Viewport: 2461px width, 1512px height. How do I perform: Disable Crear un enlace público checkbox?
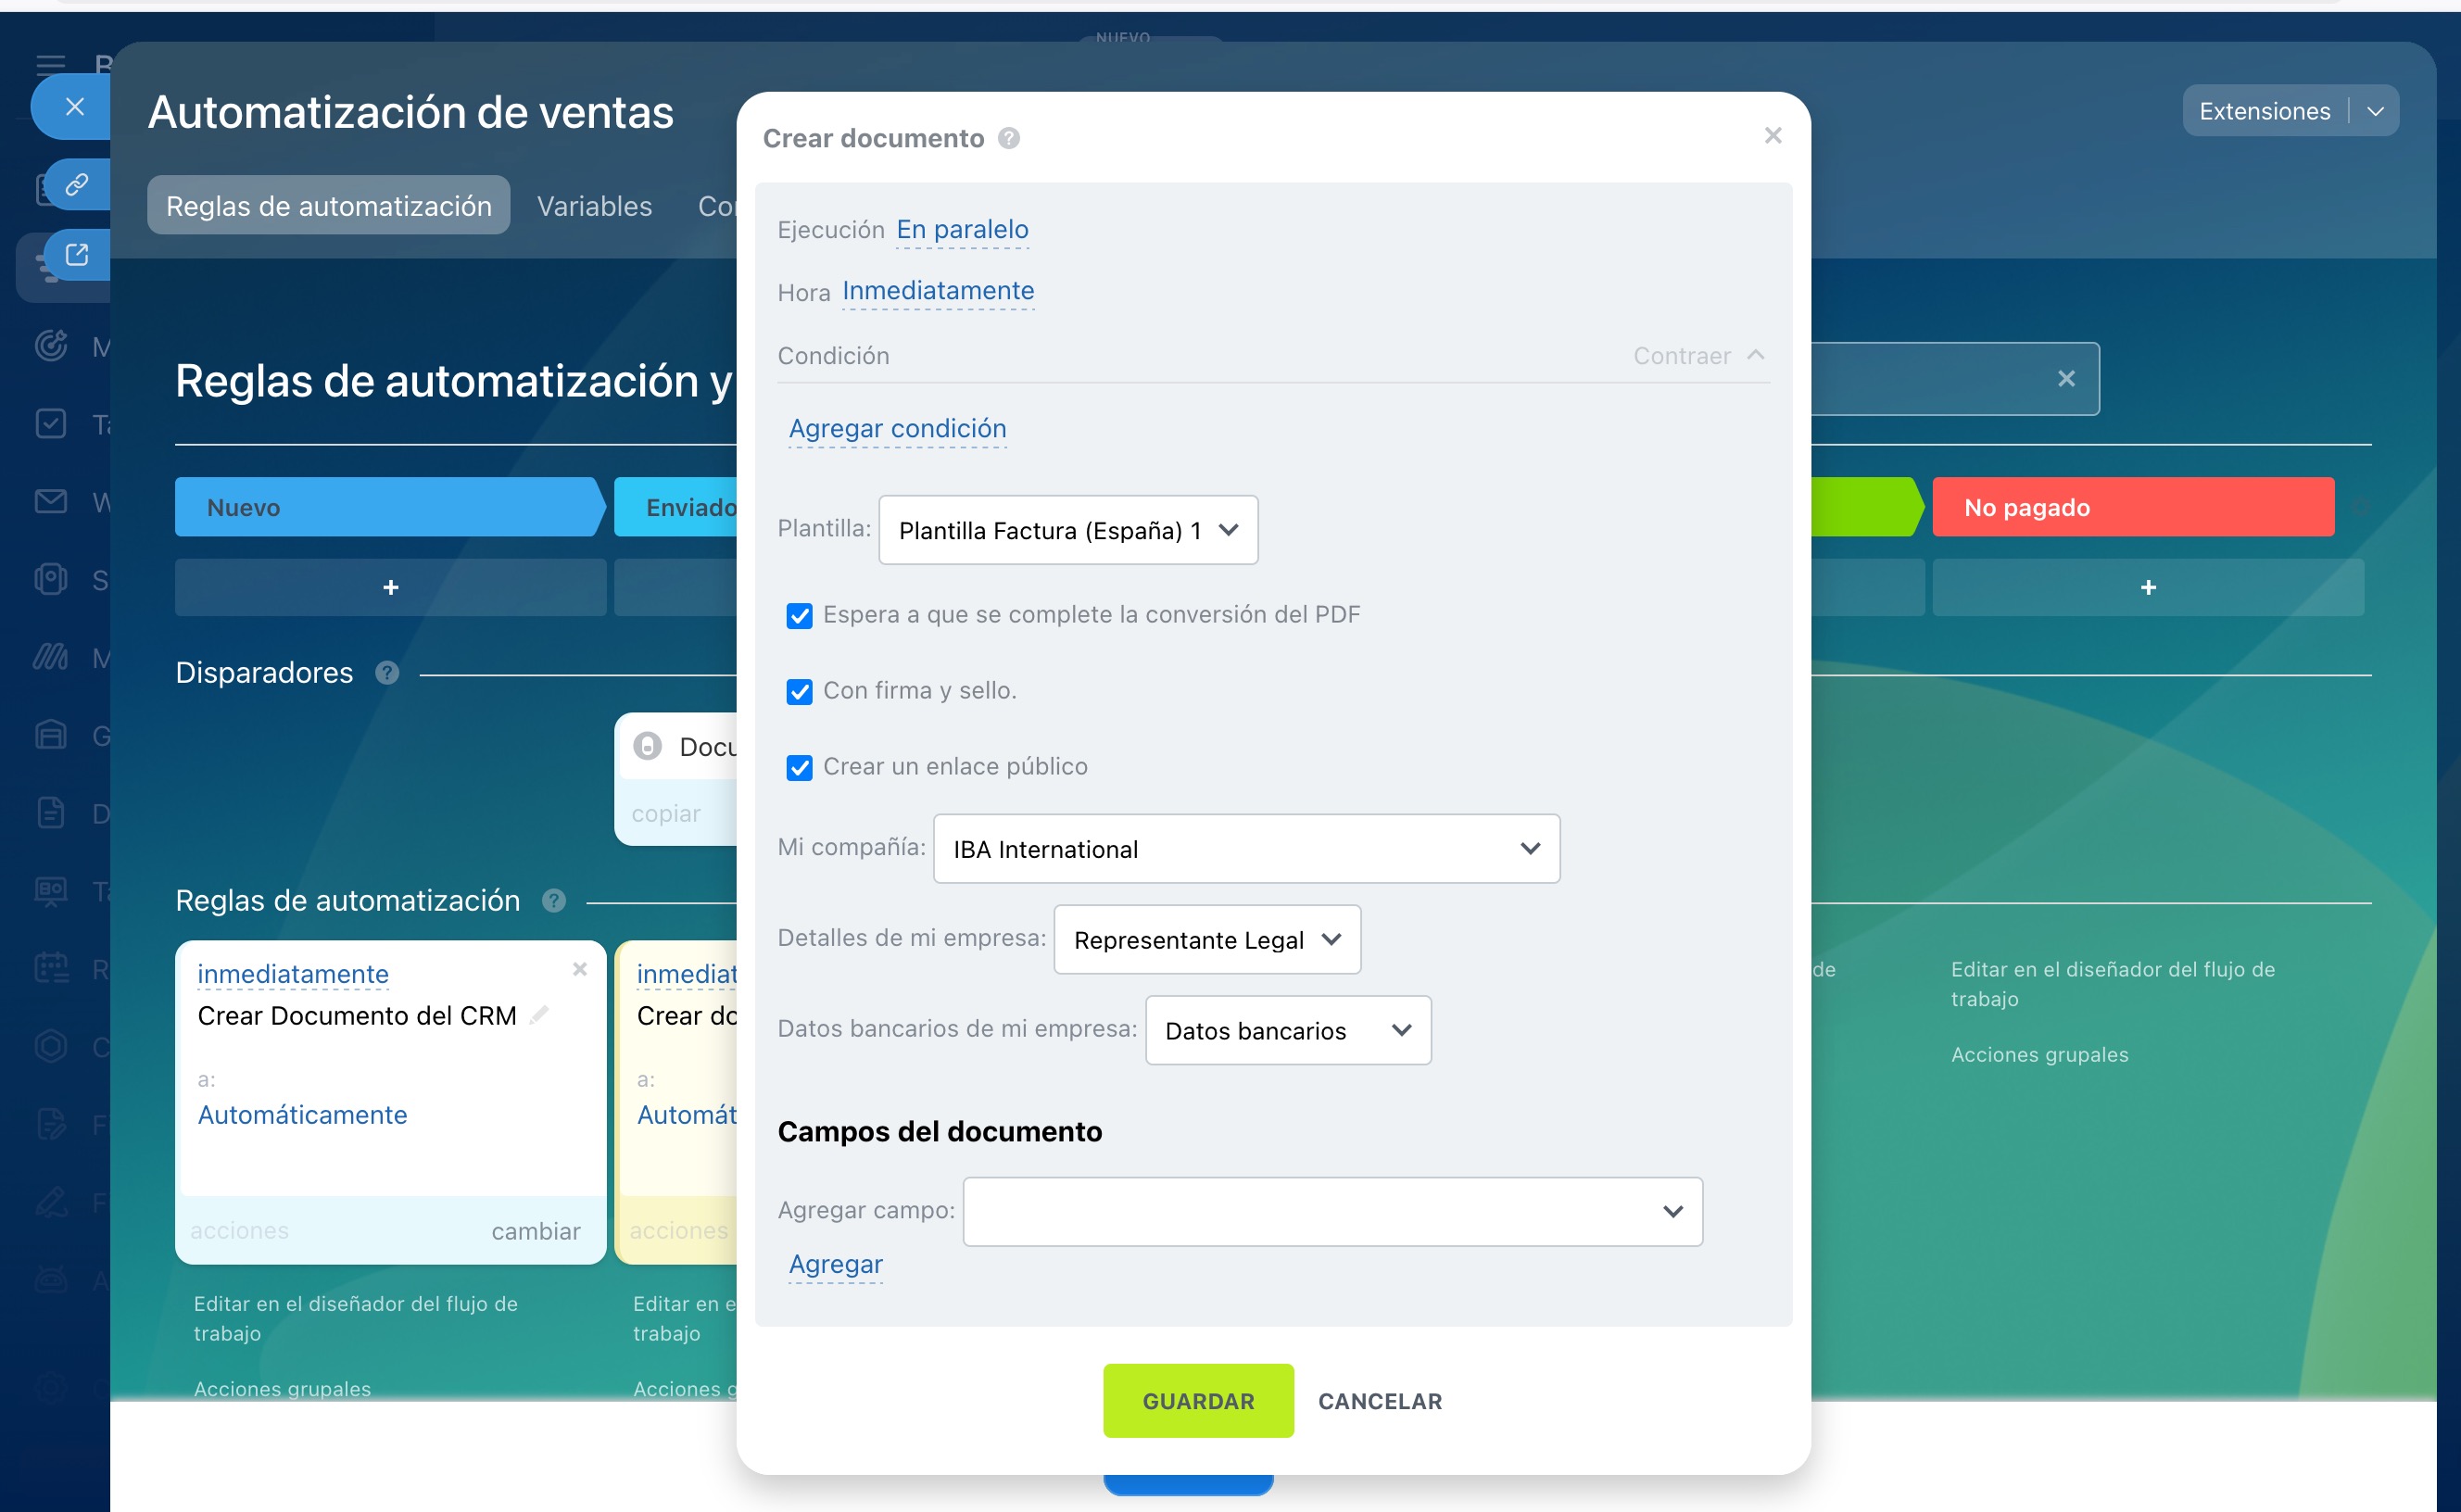799,768
